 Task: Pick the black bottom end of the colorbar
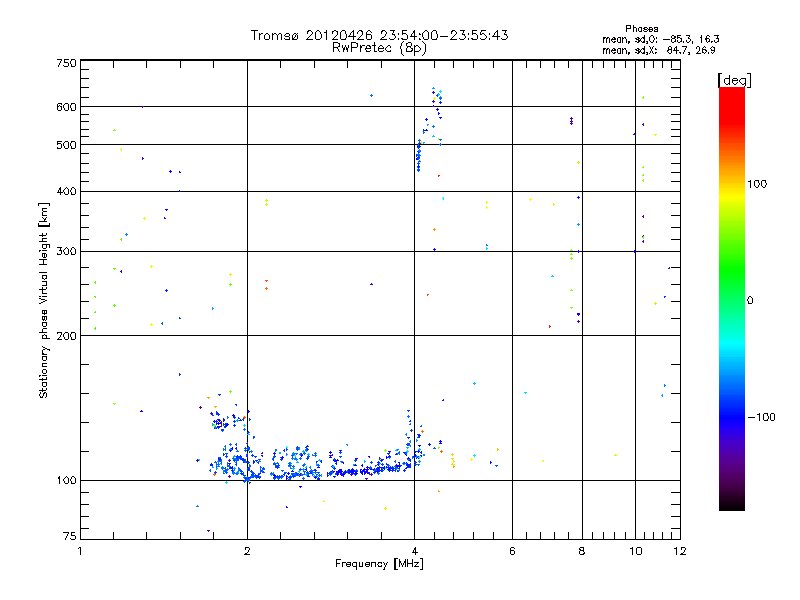coord(732,504)
